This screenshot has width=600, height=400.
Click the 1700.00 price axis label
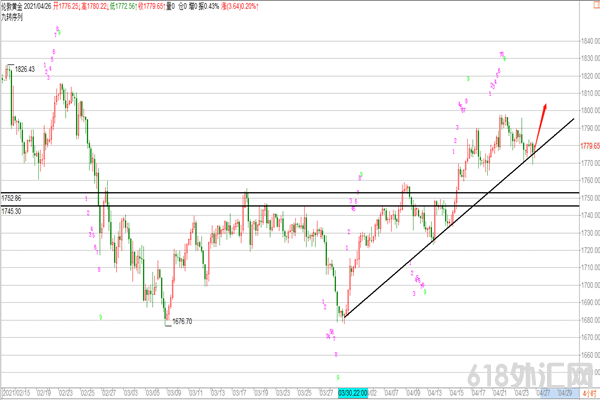click(x=590, y=285)
